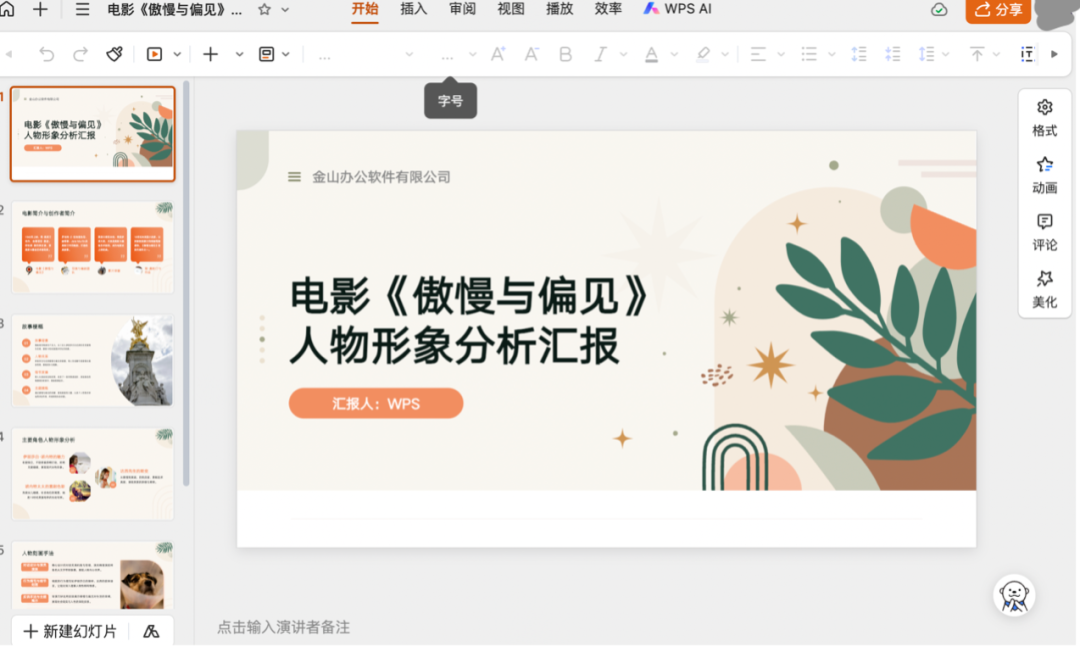Image resolution: width=1080 pixels, height=647 pixels.
Task: Expand the slide layout dropdown arrow
Action: 285,54
